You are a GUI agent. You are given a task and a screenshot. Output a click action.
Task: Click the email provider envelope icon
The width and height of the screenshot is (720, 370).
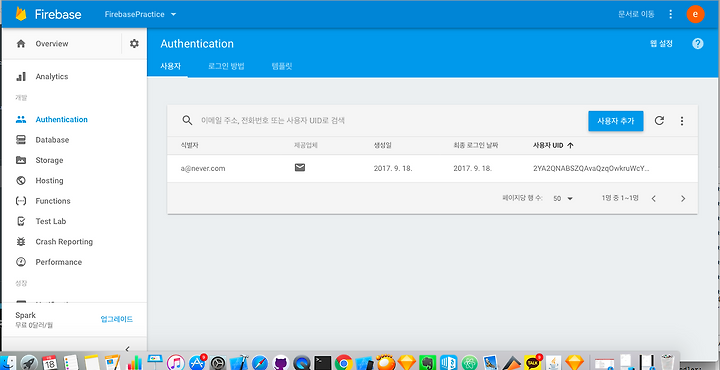300,168
